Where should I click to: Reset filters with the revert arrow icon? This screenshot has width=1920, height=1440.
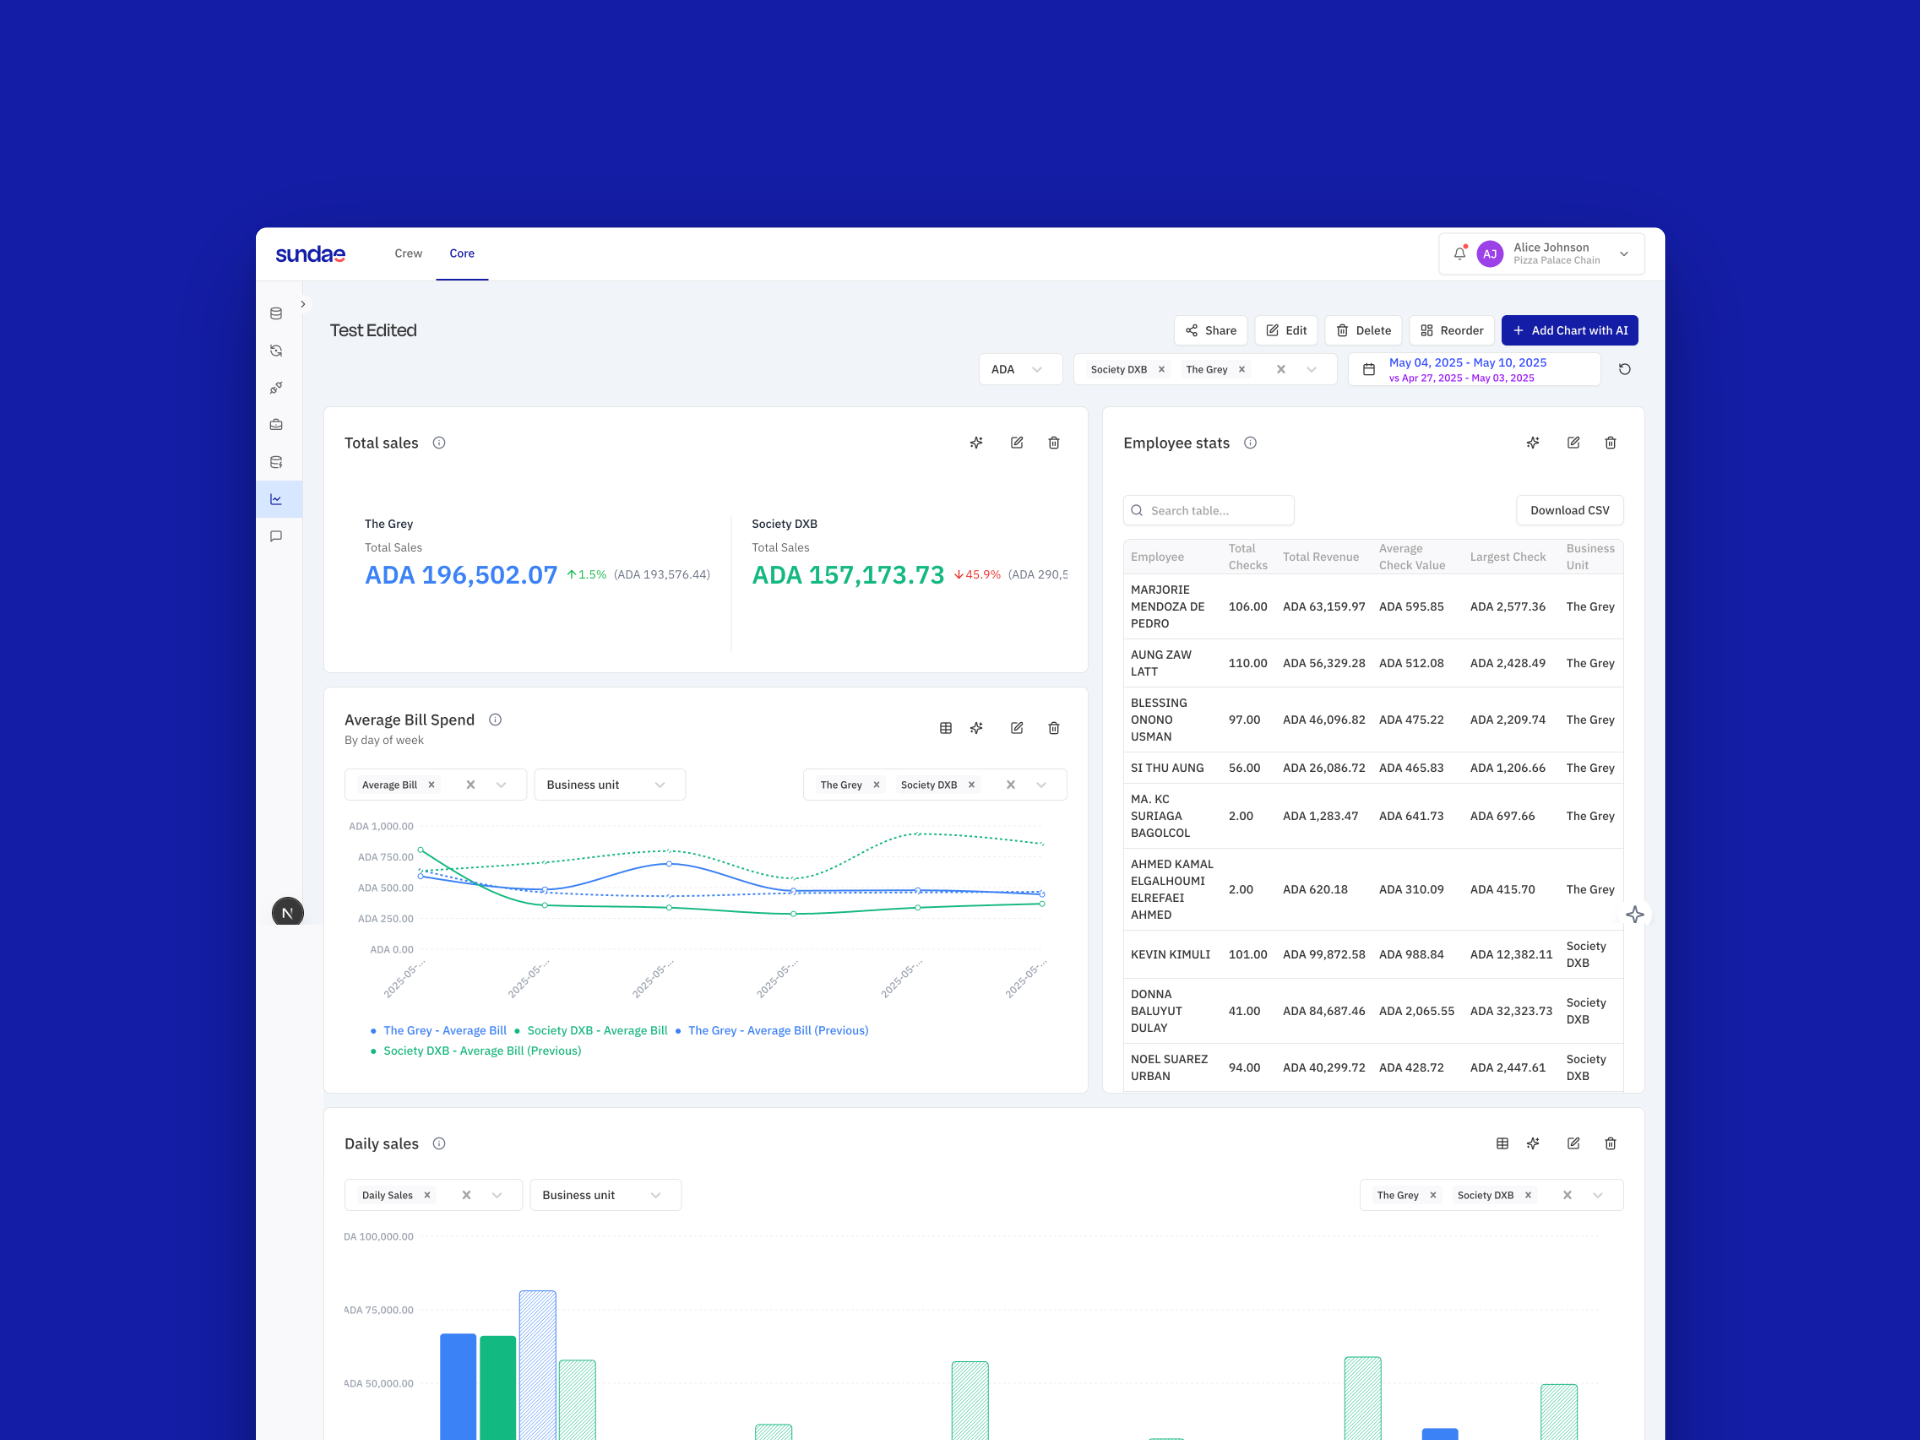click(1624, 369)
